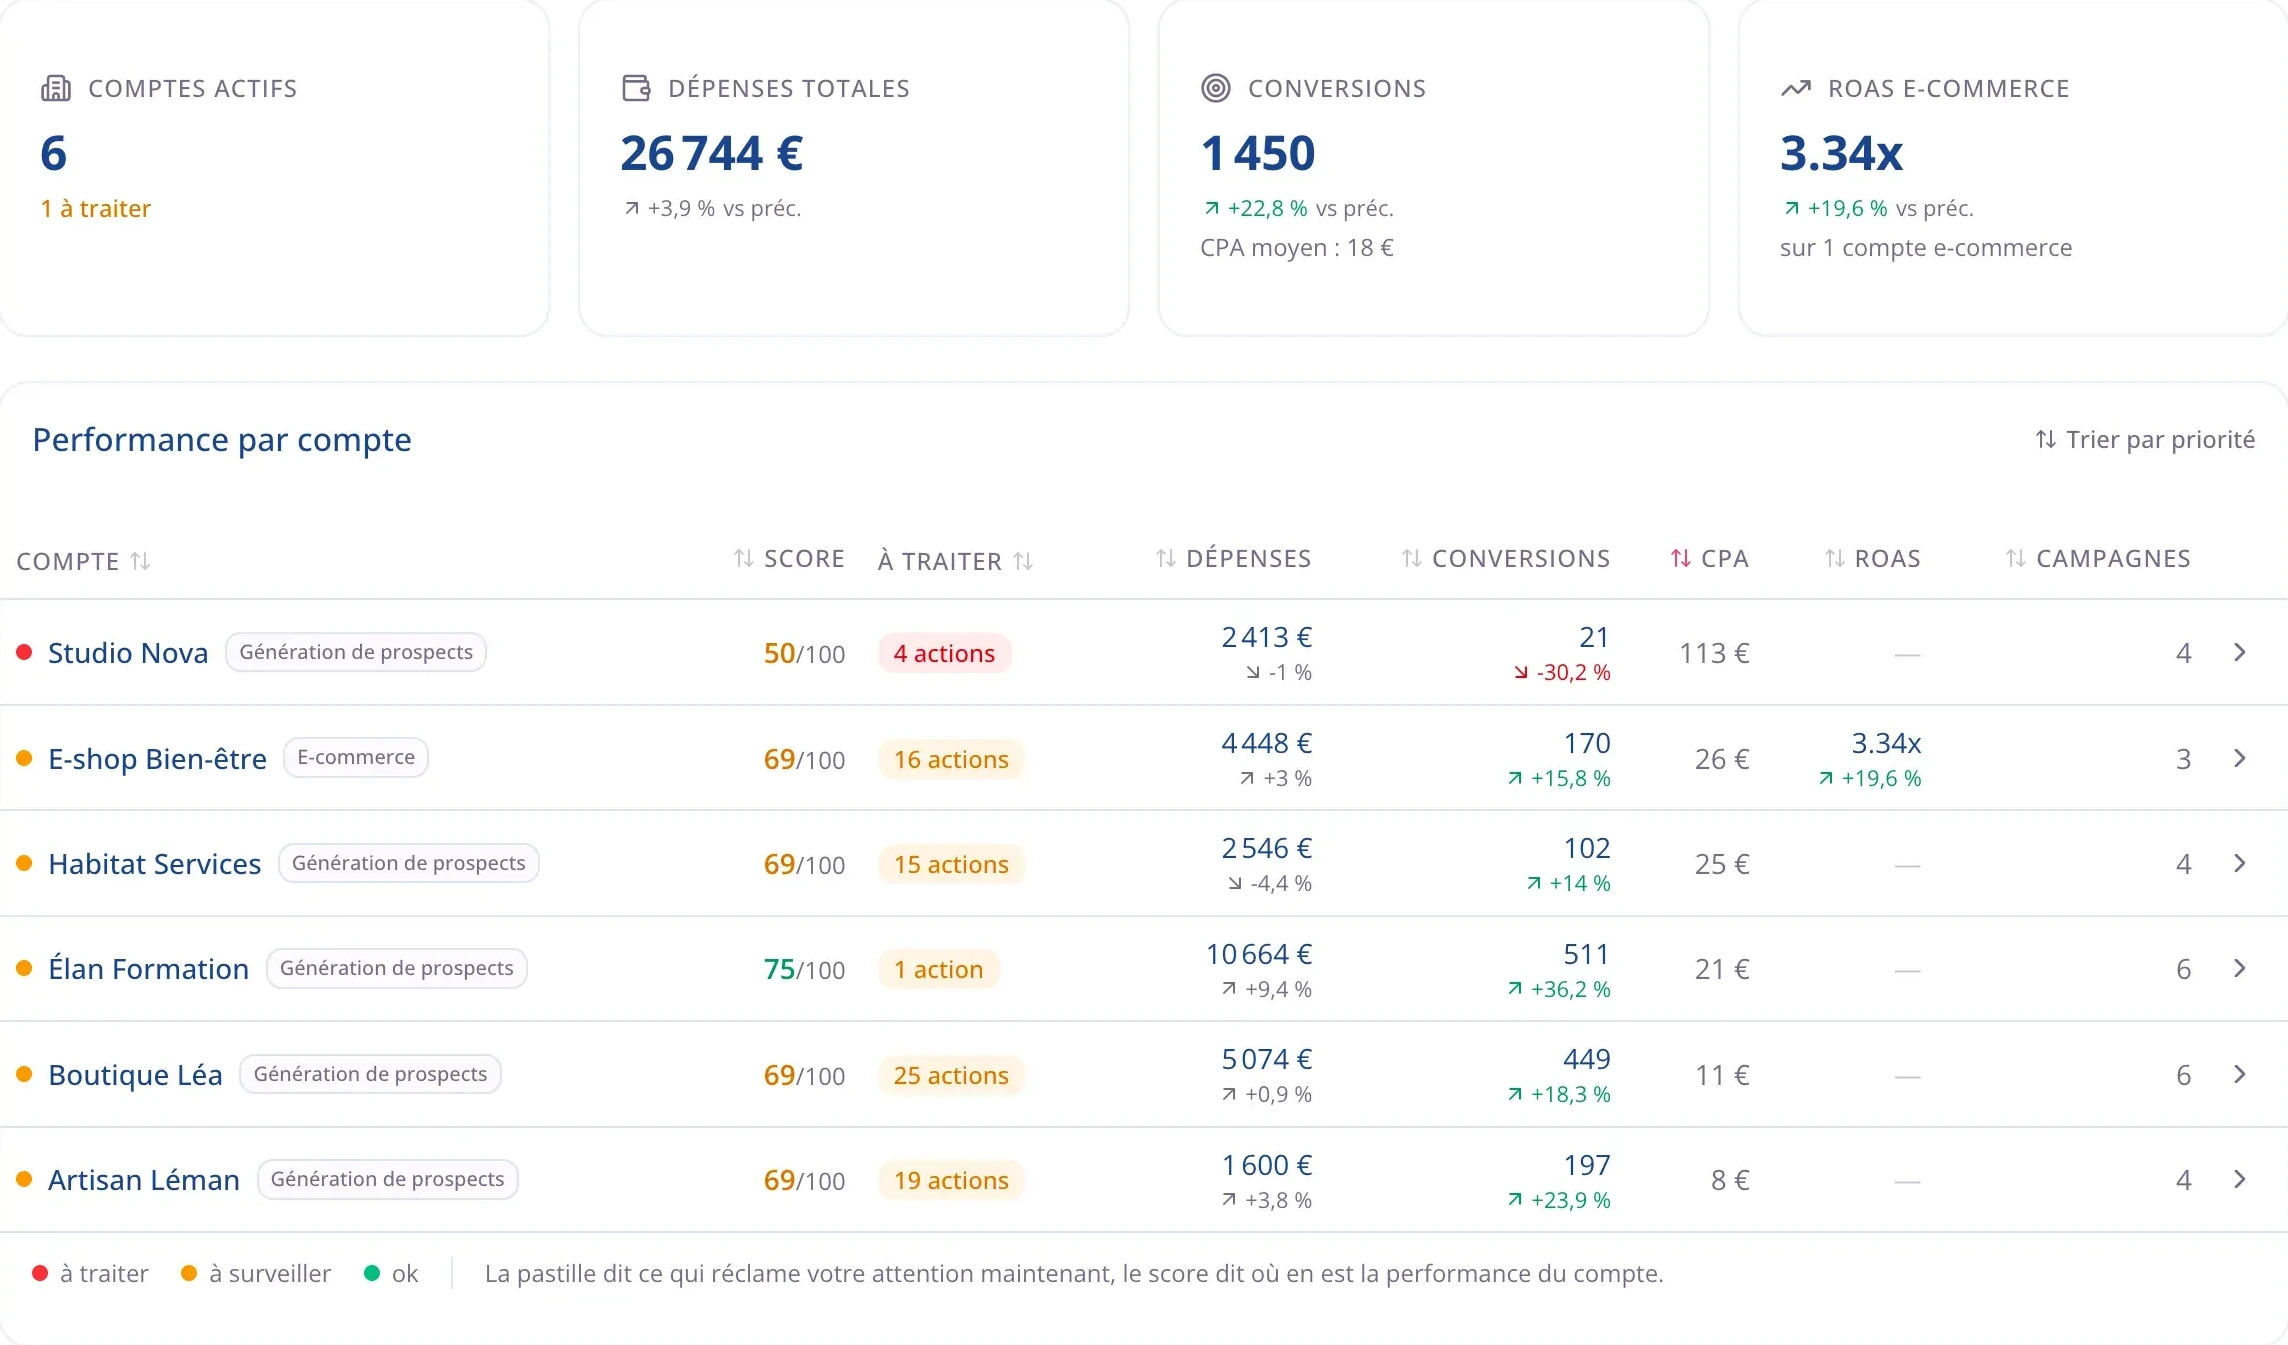2288x1345 pixels.
Task: Open Artisan Léman row chevron
Action: point(2240,1179)
